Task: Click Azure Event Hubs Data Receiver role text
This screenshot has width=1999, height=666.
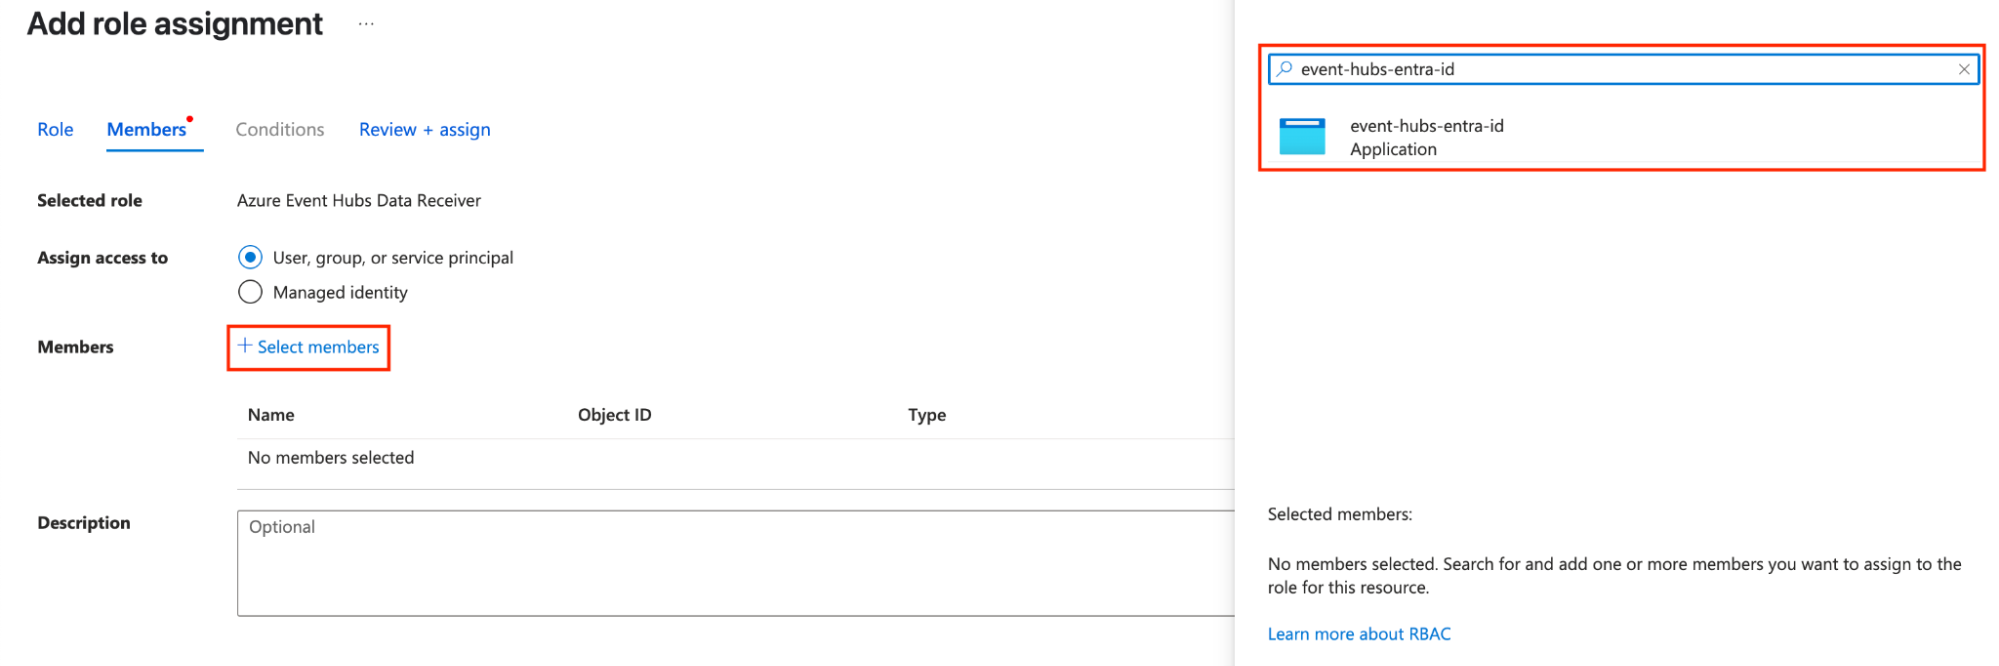Action: pyautogui.click(x=359, y=201)
